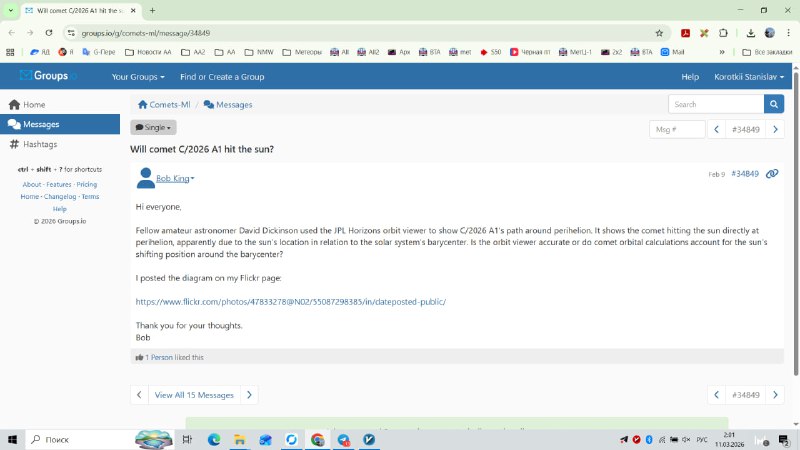Screen dimensions: 800x450
Task: Open the Все закладки folder
Action: pos(767,52)
